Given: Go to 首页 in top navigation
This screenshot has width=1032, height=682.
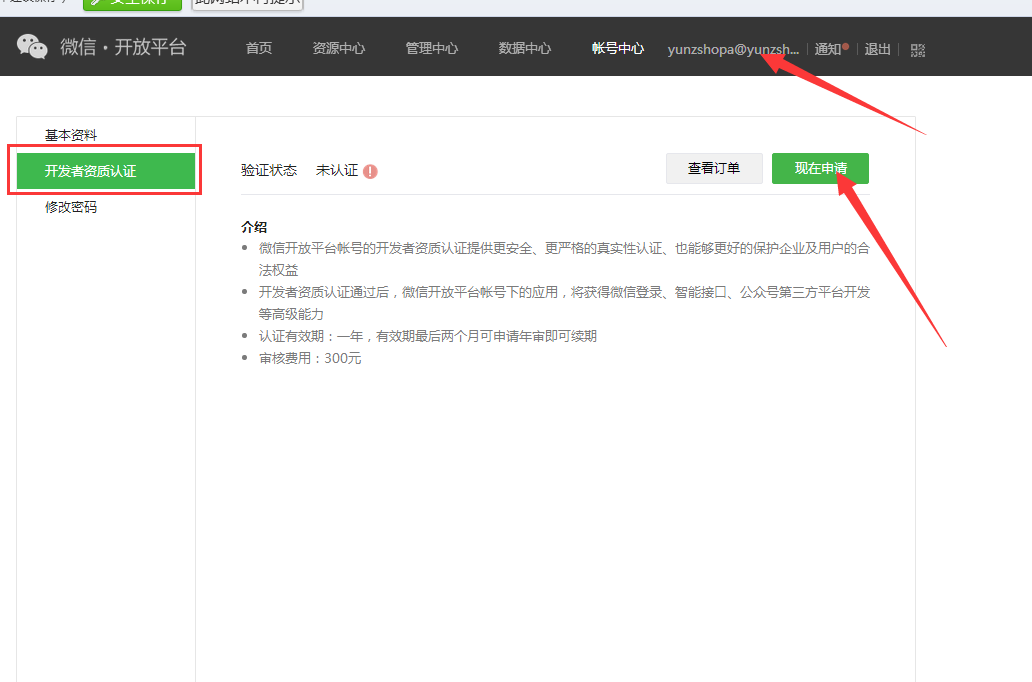Looking at the screenshot, I should pyautogui.click(x=259, y=48).
